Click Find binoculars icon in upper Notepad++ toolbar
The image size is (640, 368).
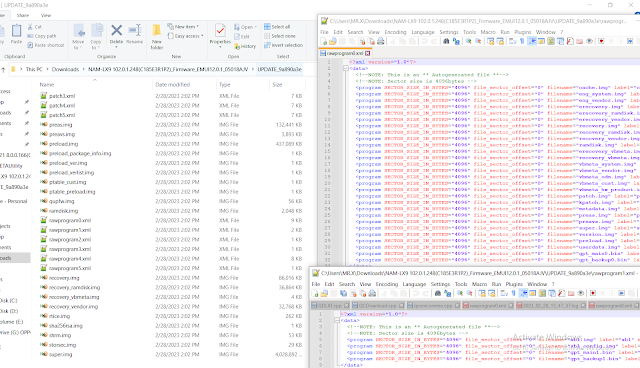click(x=446, y=41)
